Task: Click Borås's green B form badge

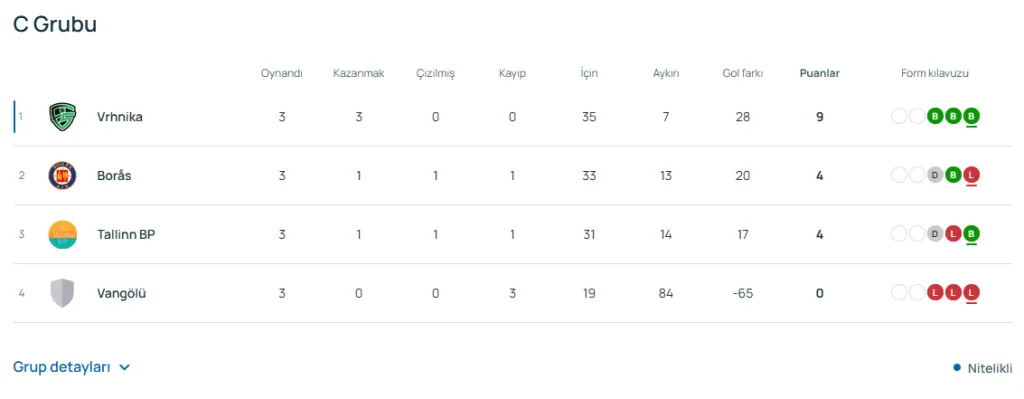Action: tap(953, 176)
